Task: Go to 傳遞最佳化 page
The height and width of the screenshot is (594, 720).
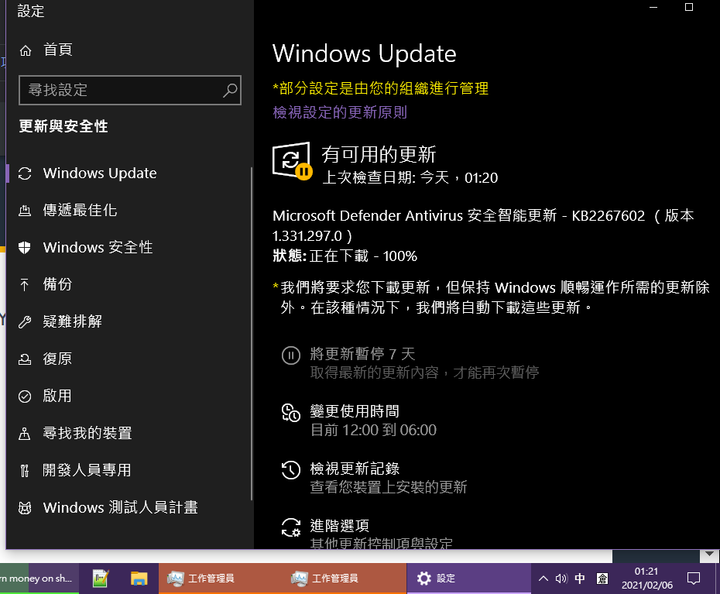Action: [x=129, y=211]
